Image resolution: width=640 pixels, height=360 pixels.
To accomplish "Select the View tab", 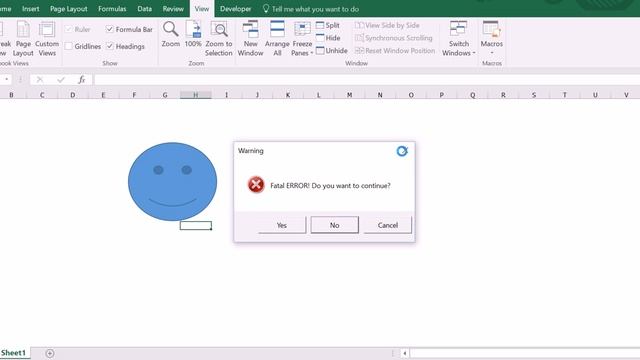I will point(202,9).
